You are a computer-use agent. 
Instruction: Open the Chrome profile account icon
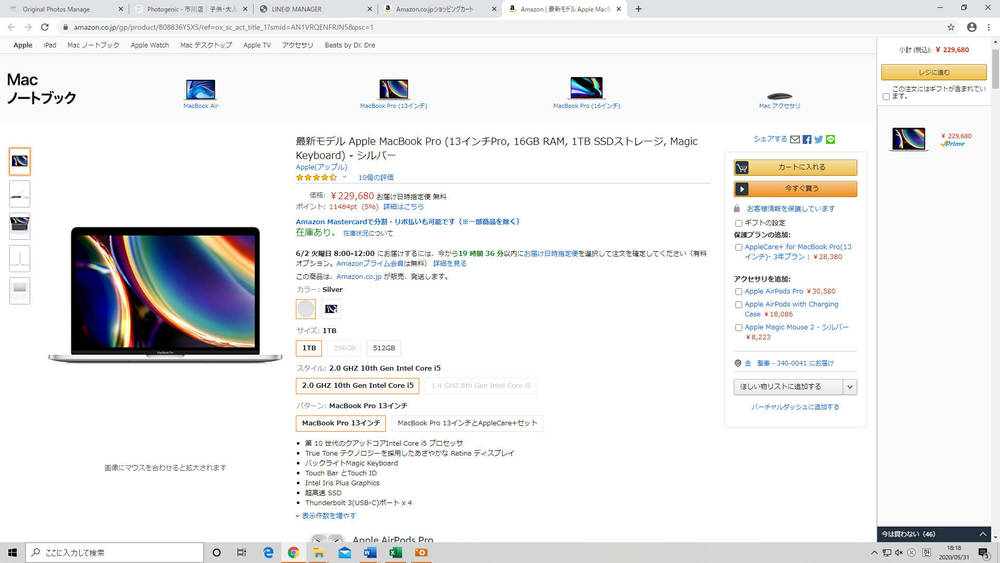tap(971, 27)
